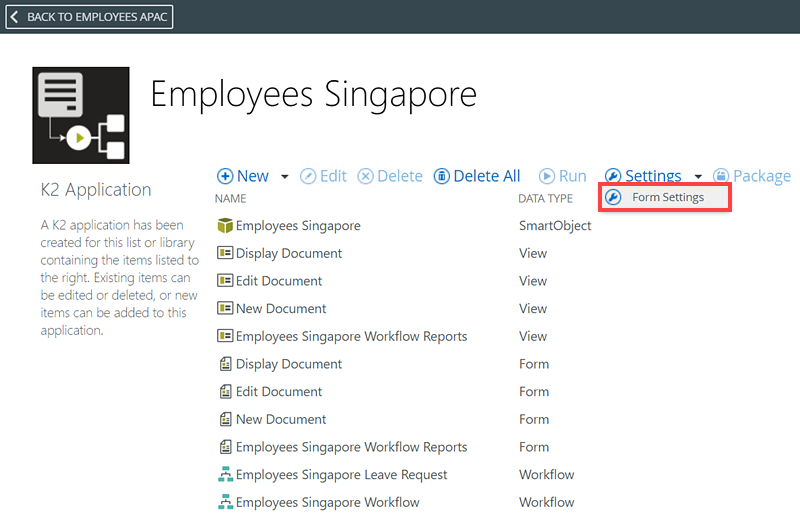Click the Package icon in toolbar
This screenshot has height=521, width=800.
click(x=721, y=176)
